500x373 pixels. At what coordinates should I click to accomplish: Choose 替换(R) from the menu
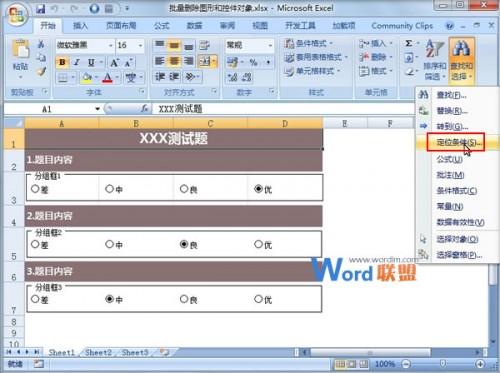tap(458, 111)
